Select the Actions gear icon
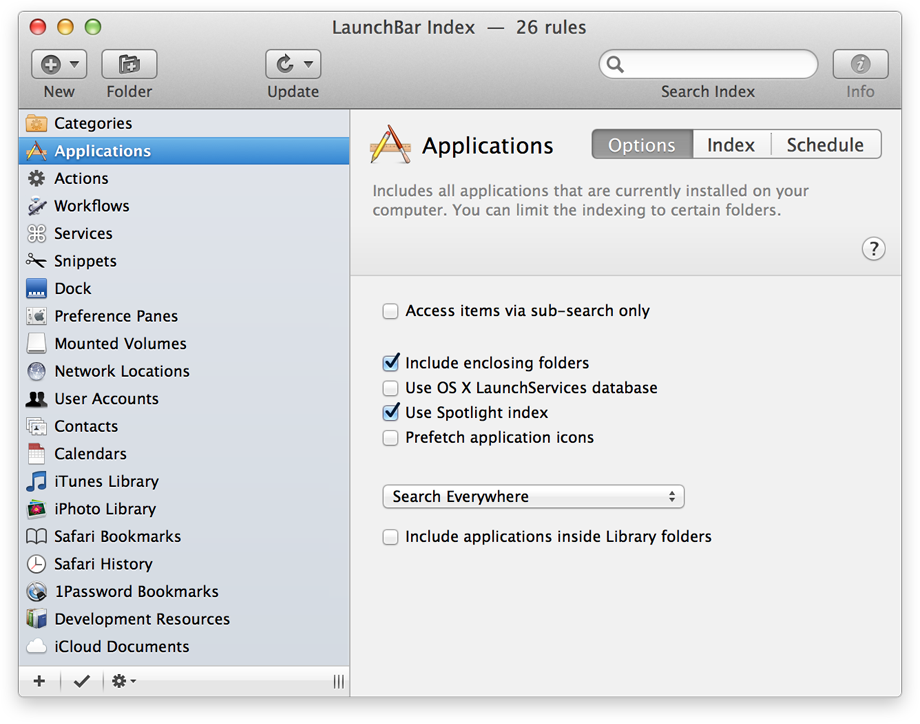 click(x=36, y=178)
